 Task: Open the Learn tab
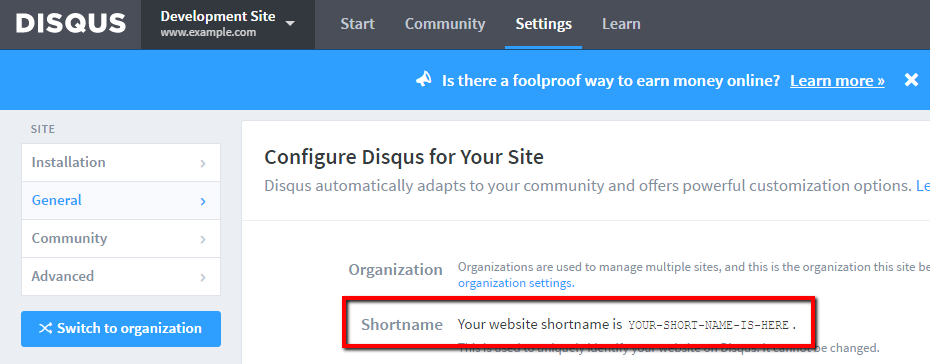click(x=621, y=24)
